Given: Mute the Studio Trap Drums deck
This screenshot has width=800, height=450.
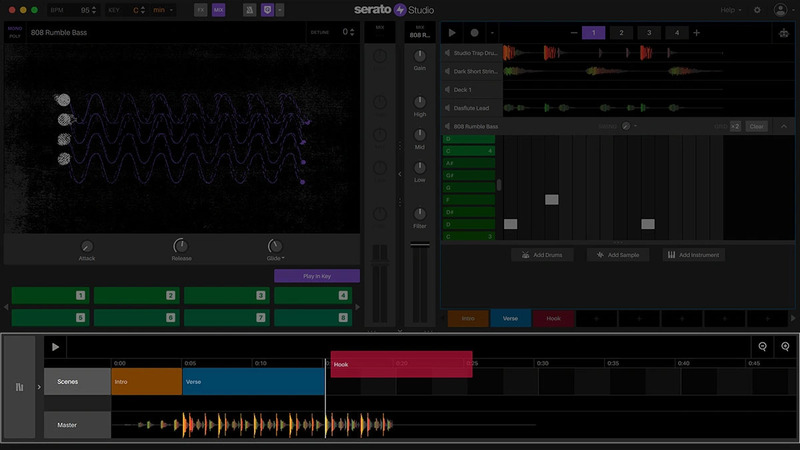Looking at the screenshot, I should [x=447, y=53].
